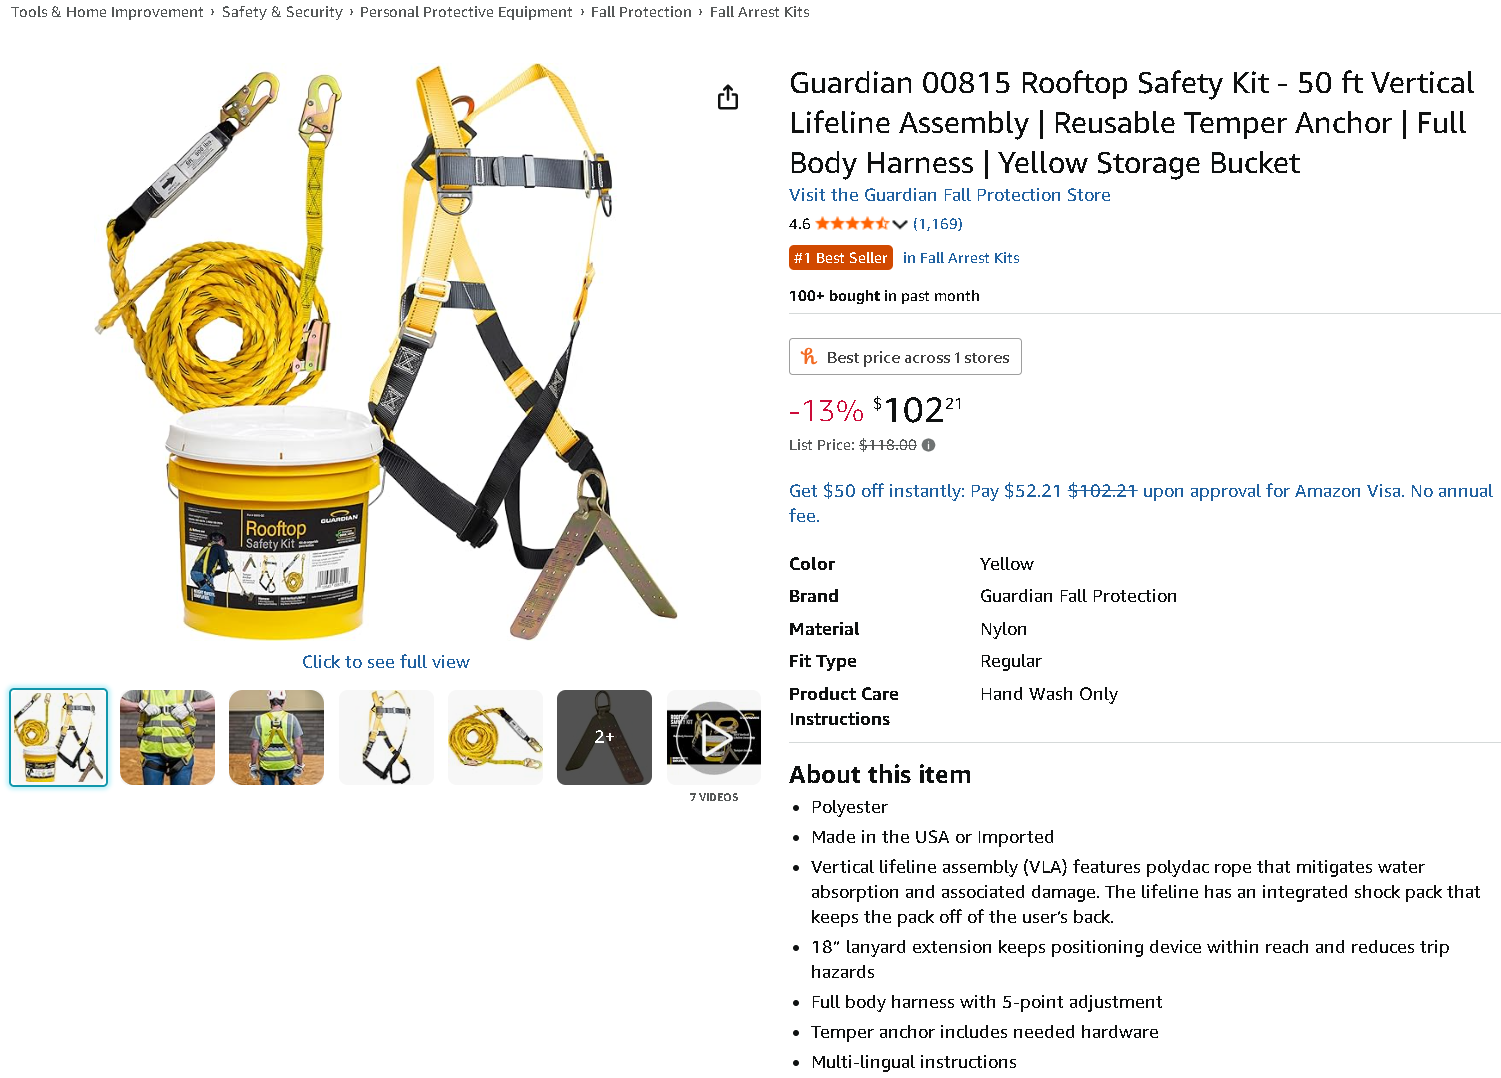Play the product video thumbnail
1501x1078 pixels.
click(714, 737)
